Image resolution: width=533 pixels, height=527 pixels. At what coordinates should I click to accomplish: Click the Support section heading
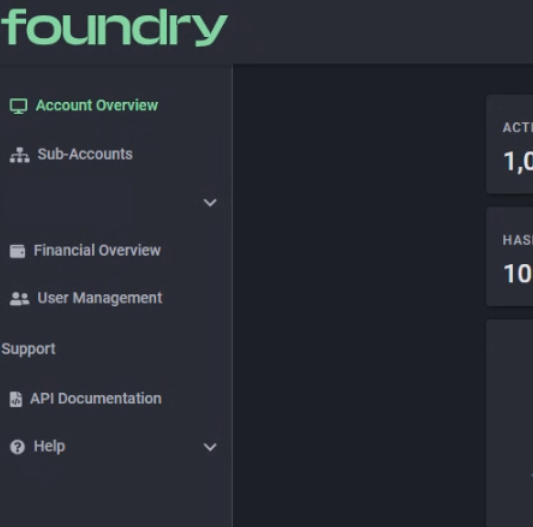(x=28, y=349)
